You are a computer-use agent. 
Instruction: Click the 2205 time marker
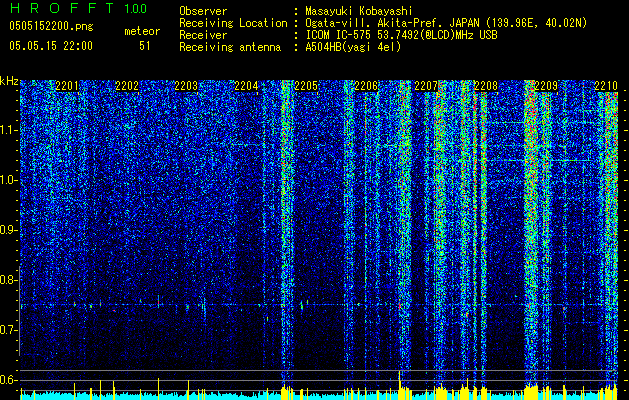306,86
